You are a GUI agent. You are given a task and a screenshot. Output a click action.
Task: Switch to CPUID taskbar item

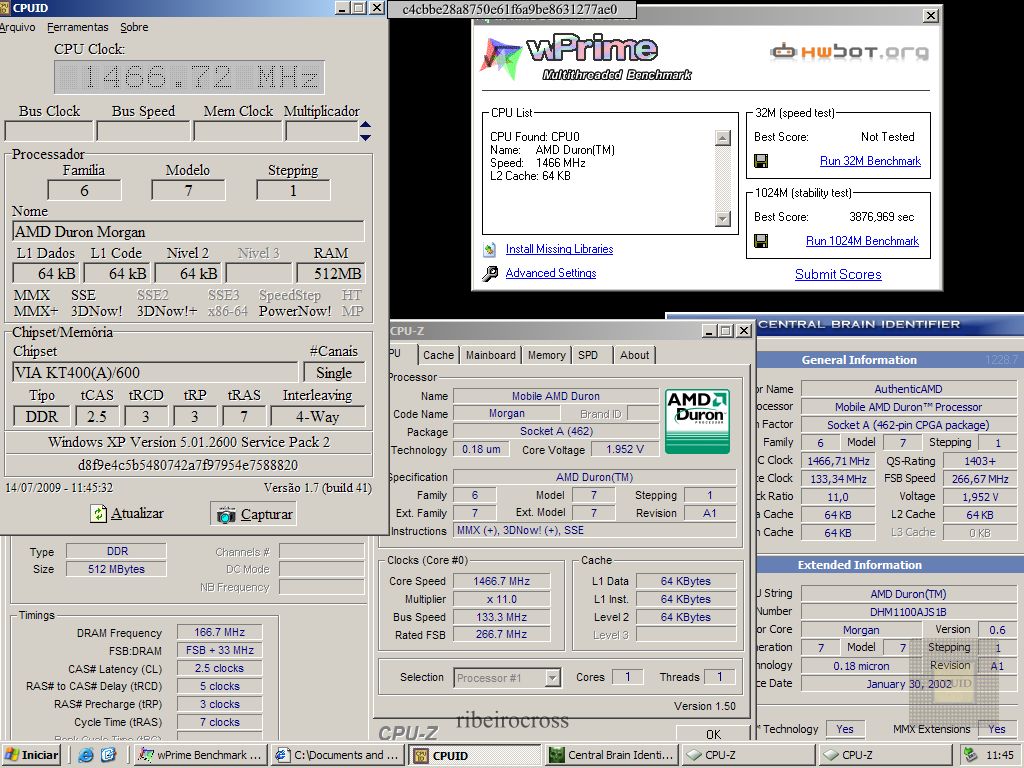click(x=477, y=755)
